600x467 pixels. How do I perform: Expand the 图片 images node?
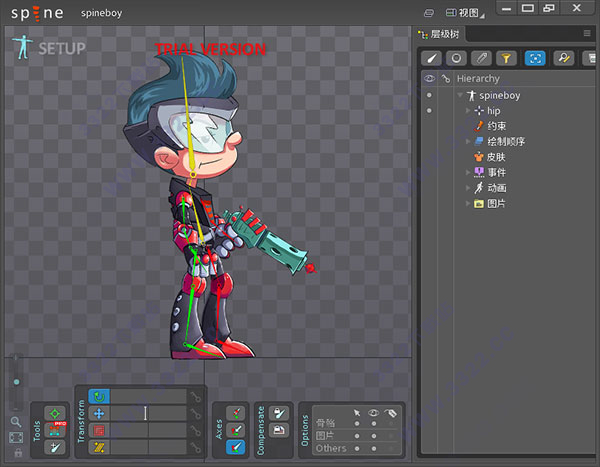tap(469, 203)
